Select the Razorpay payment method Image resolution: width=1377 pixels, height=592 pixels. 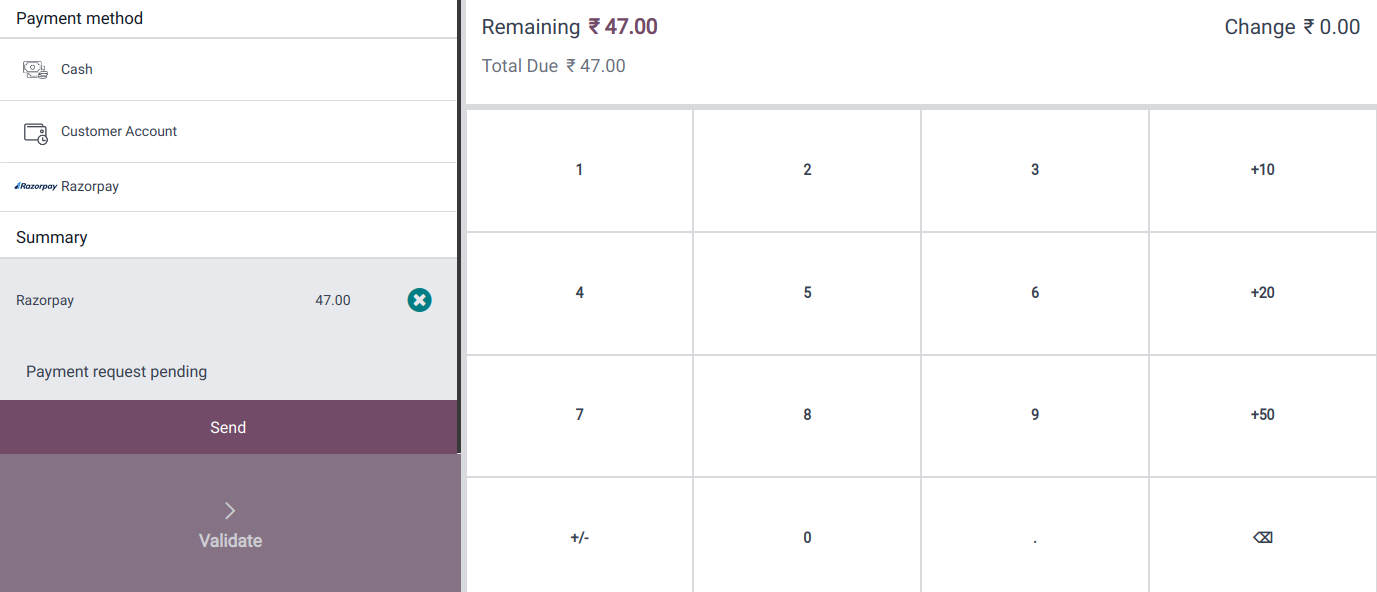(228, 187)
